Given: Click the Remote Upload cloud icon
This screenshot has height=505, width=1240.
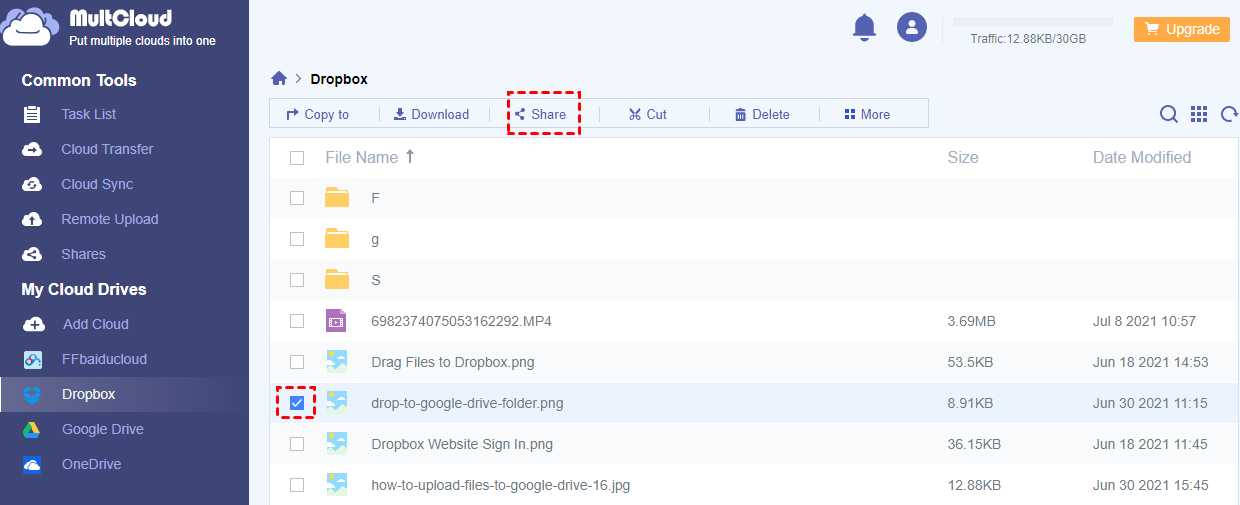Looking at the screenshot, I should (32, 219).
